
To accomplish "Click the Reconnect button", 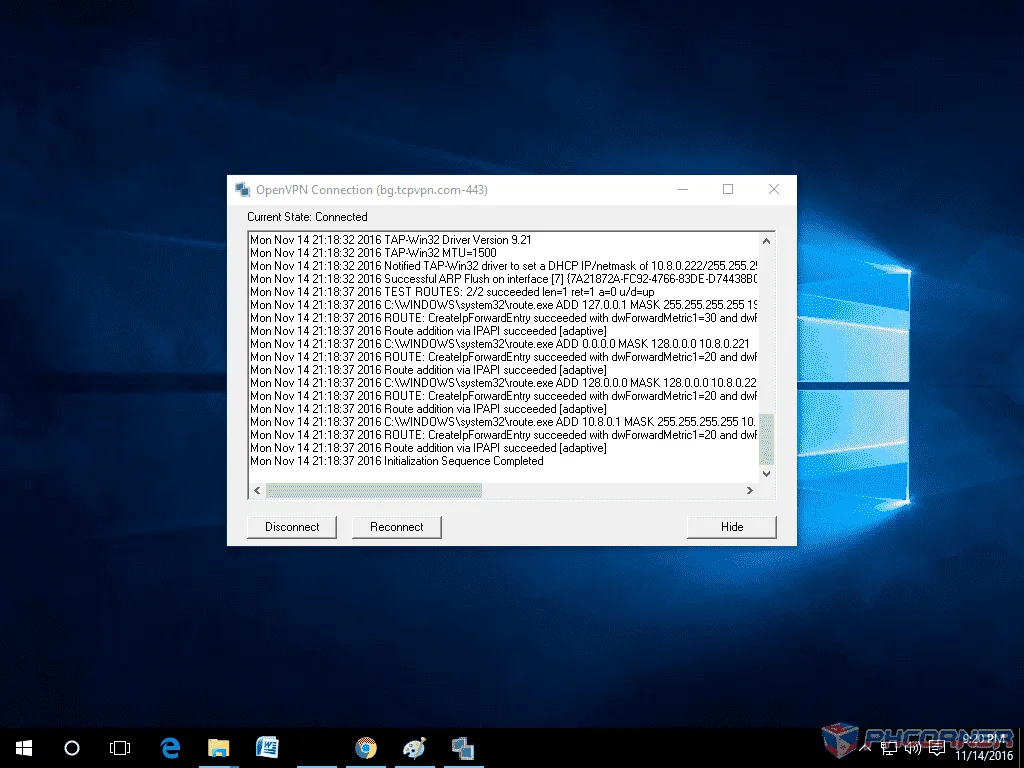I will pyautogui.click(x=396, y=527).
